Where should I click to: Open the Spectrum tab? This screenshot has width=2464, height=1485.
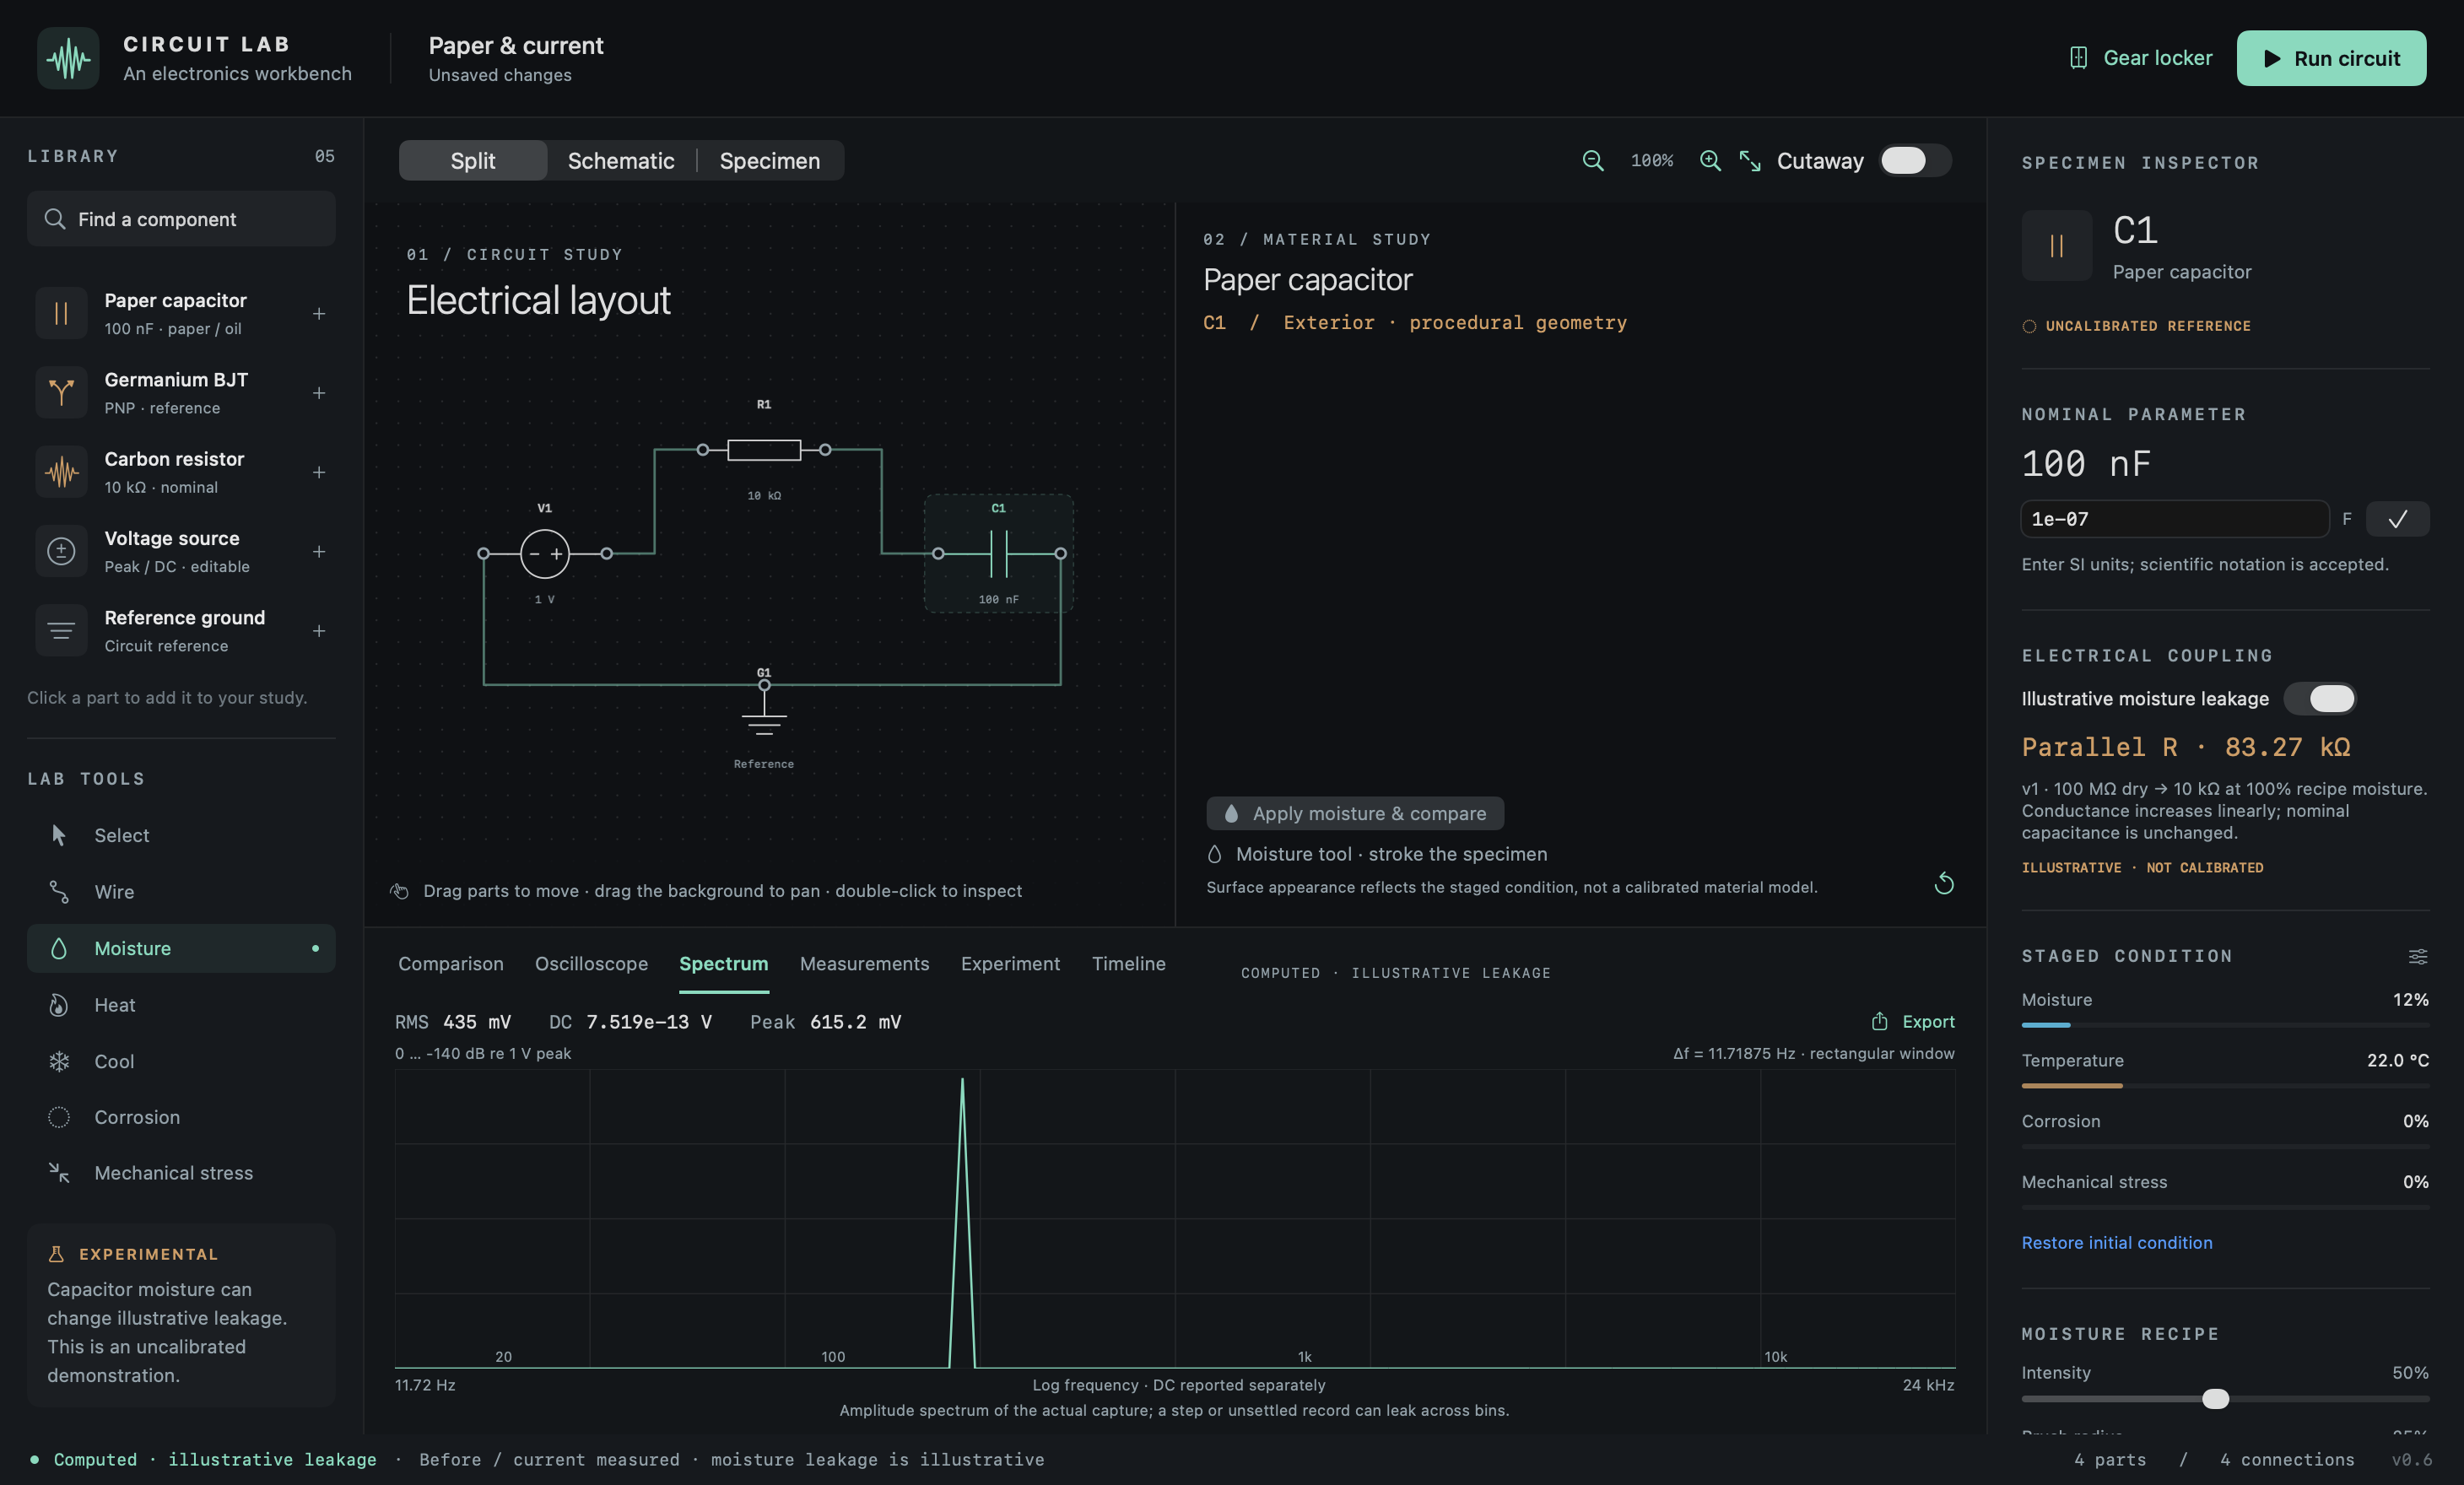point(724,964)
